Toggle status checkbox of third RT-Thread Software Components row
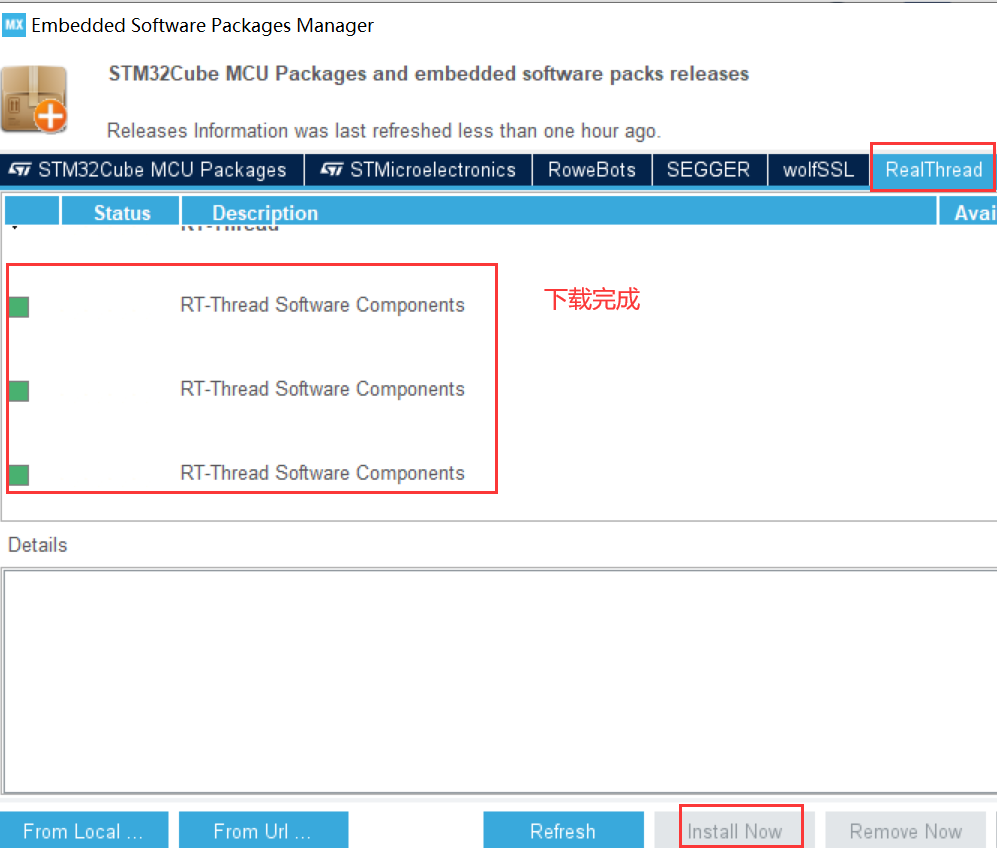The image size is (997, 848). (18, 475)
